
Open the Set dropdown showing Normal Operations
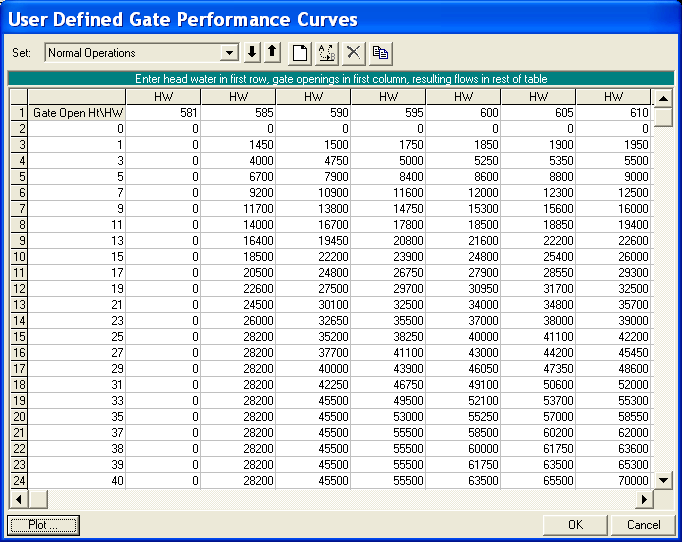(229, 52)
